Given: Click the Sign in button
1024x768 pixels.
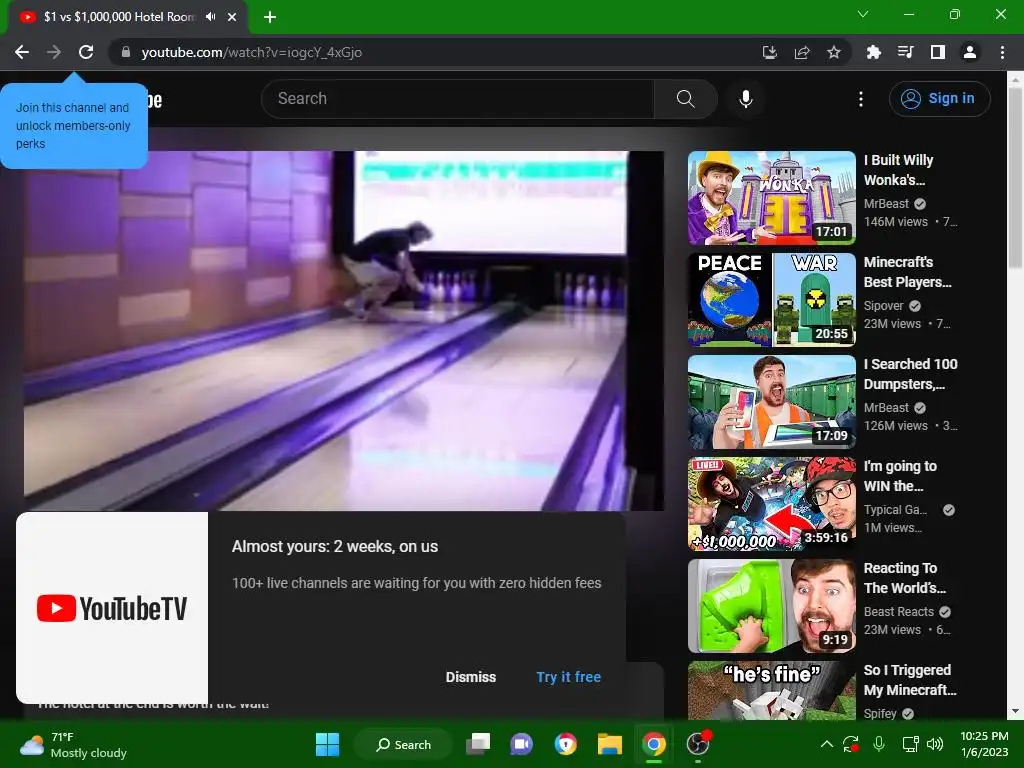Looking at the screenshot, I should [939, 99].
